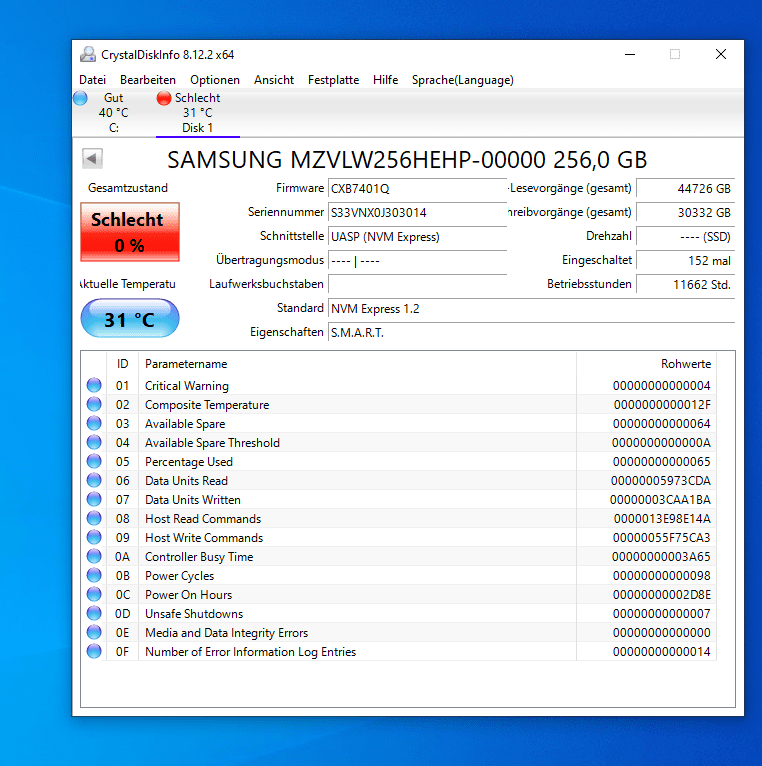Click the red Schlecht 0 % health button
The height and width of the screenshot is (766, 762).
130,232
